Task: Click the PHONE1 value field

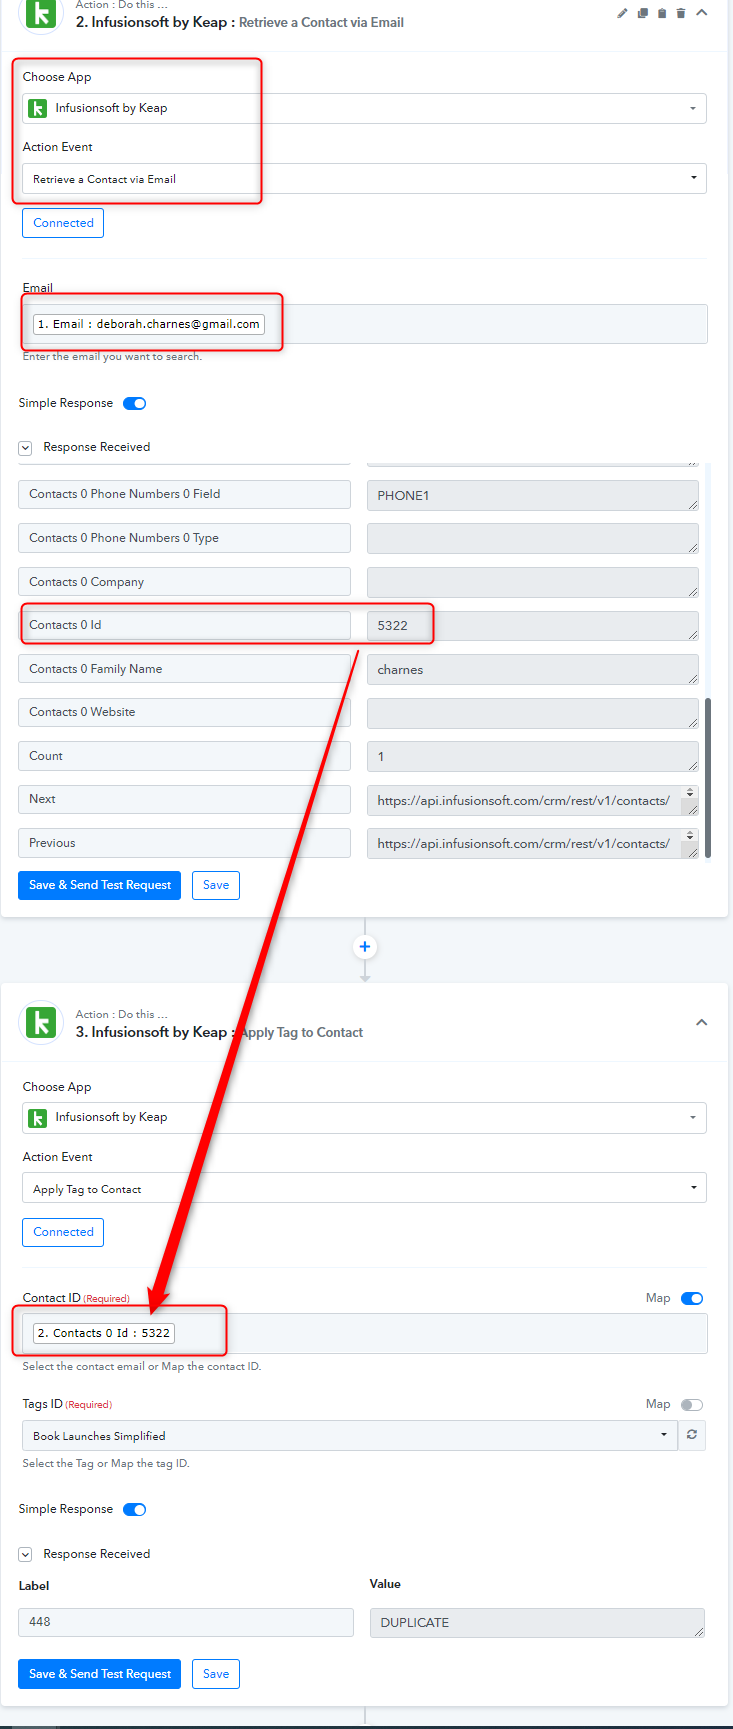Action: (533, 496)
